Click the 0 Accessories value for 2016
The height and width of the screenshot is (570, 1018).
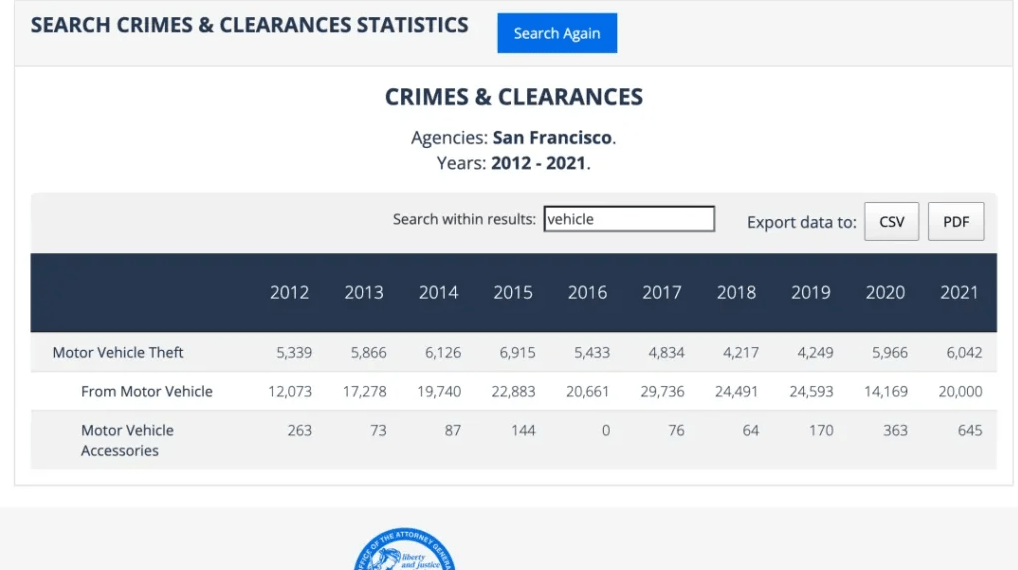pos(606,430)
